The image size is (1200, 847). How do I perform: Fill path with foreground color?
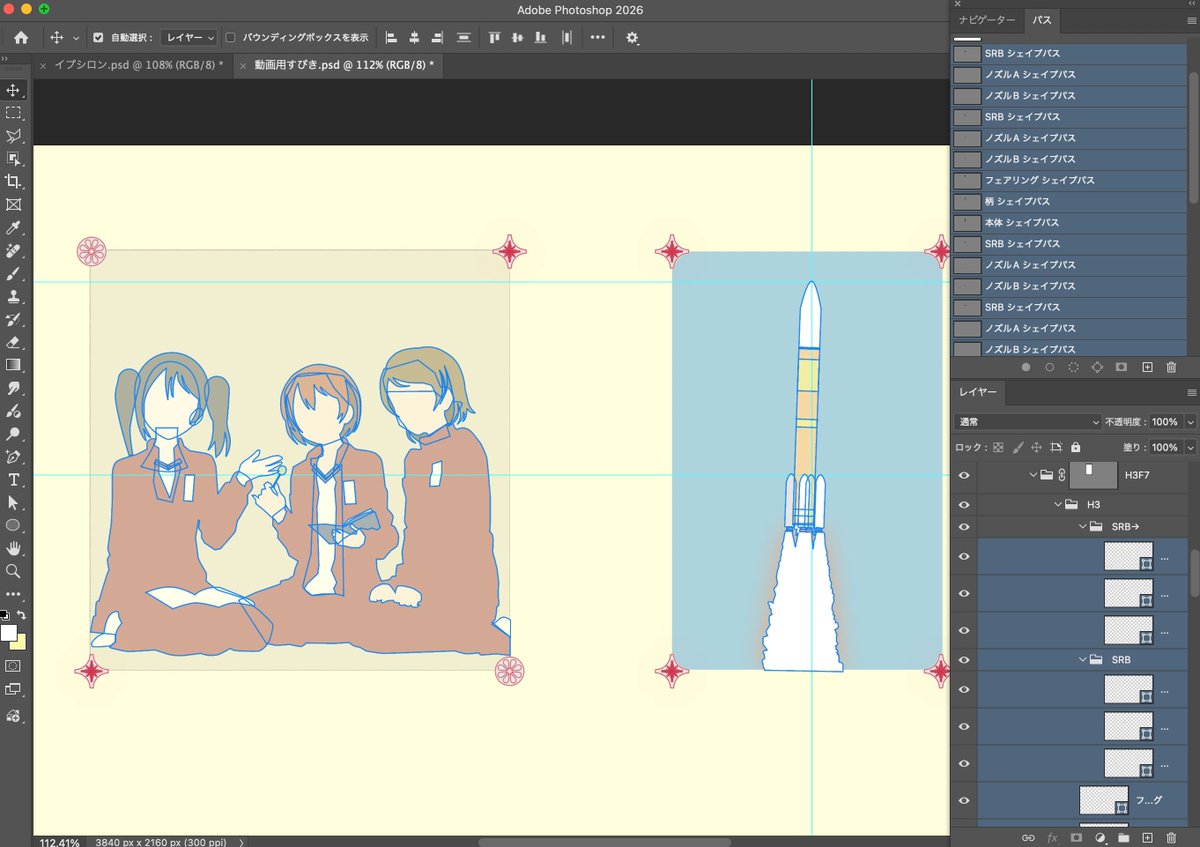1025,367
